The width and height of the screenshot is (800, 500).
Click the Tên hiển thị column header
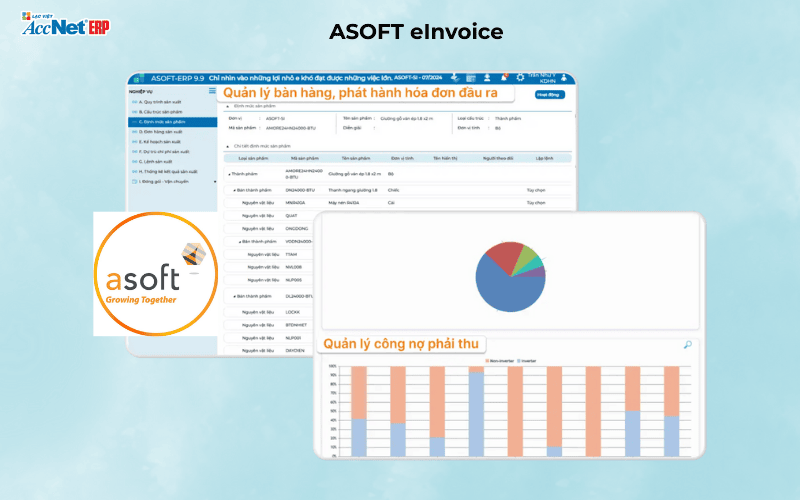[445, 159]
